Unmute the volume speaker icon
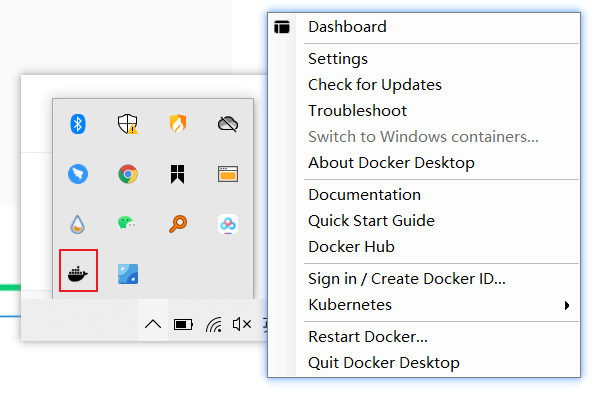This screenshot has height=400, width=608. (x=242, y=324)
